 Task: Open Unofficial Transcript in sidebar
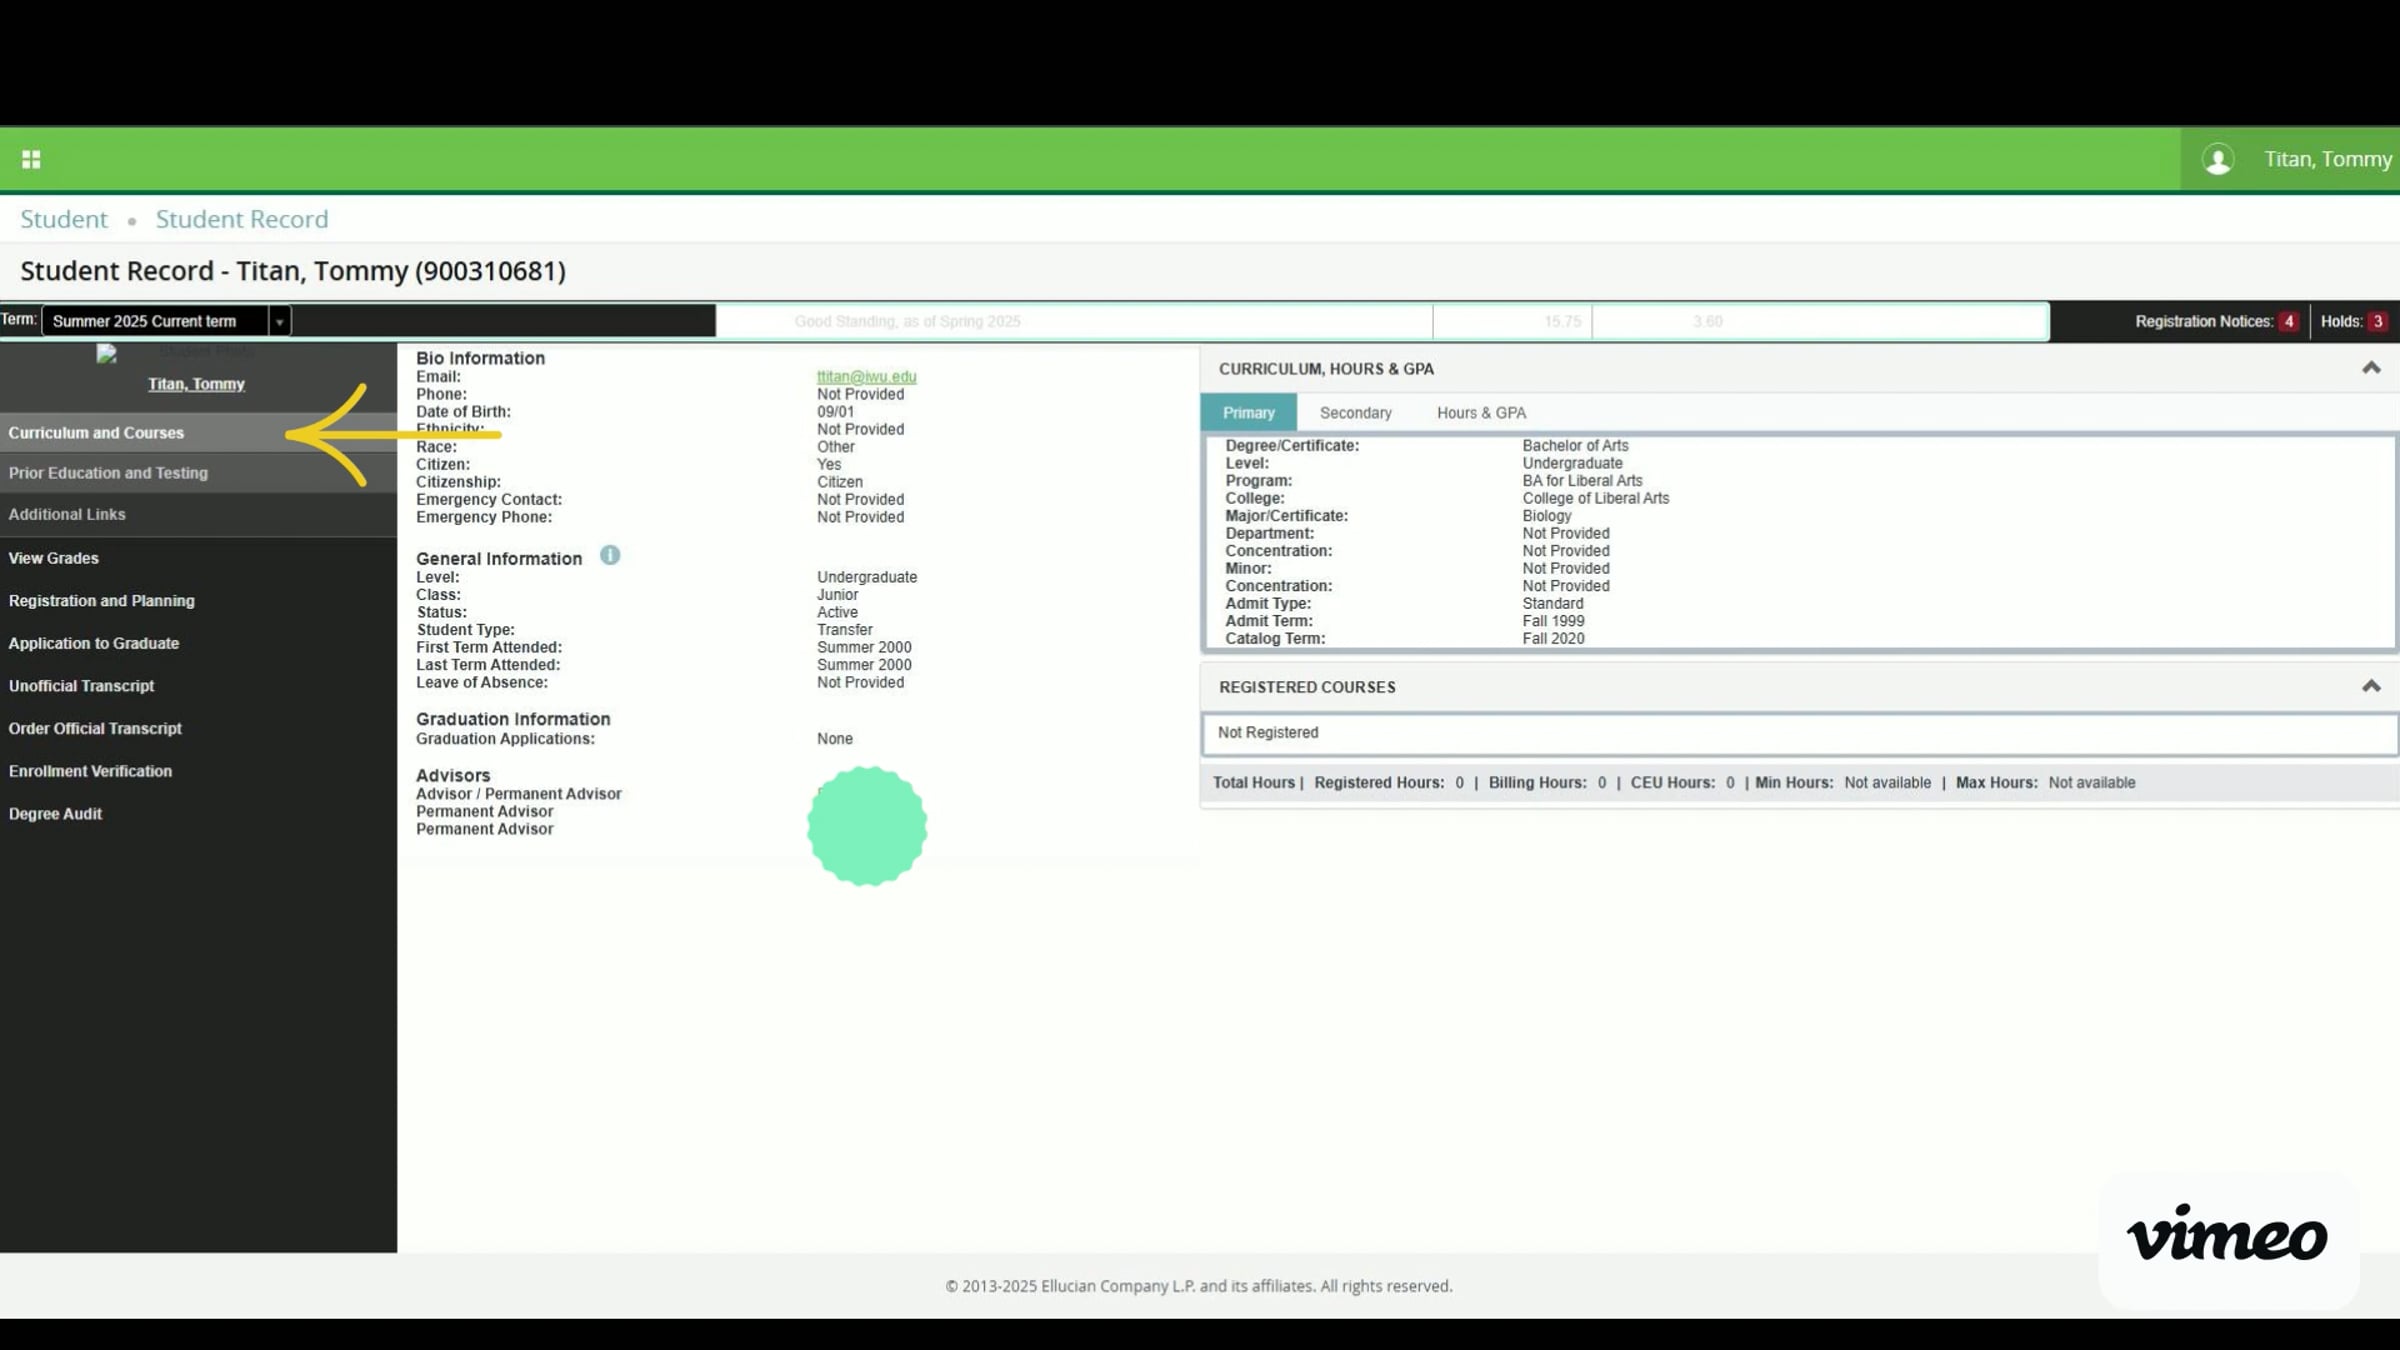(x=81, y=686)
